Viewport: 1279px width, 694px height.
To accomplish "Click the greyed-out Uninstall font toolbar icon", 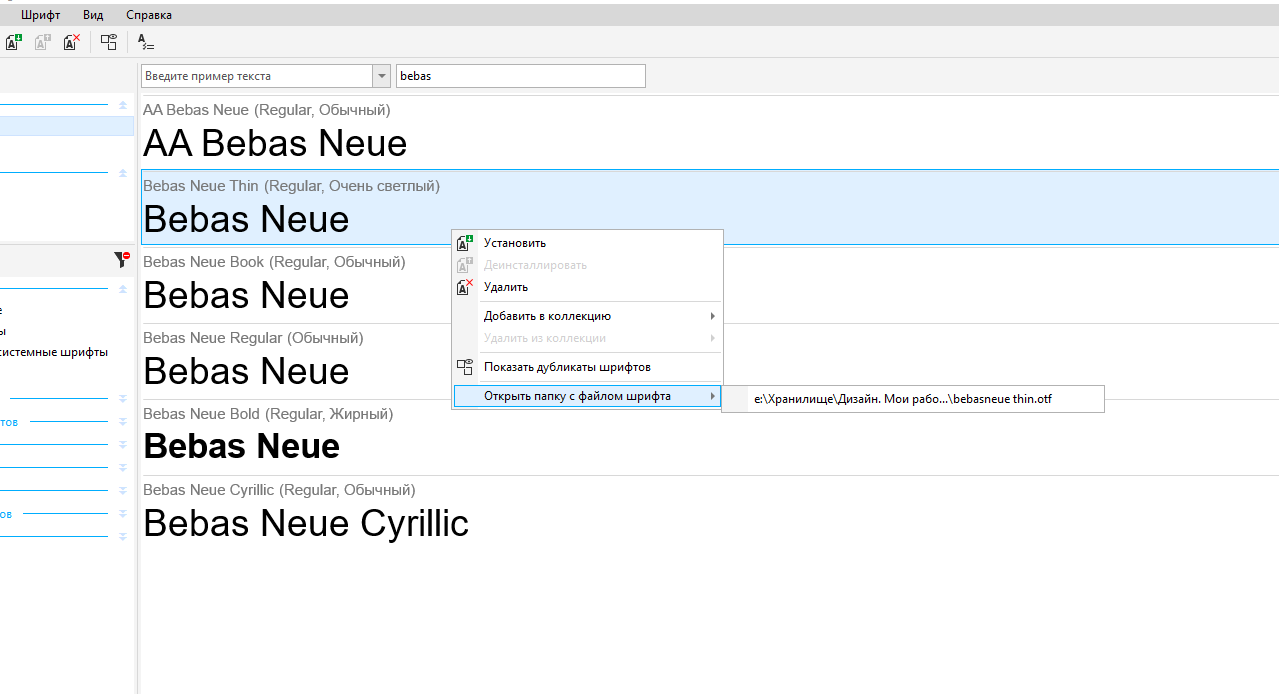I will (x=43, y=42).
